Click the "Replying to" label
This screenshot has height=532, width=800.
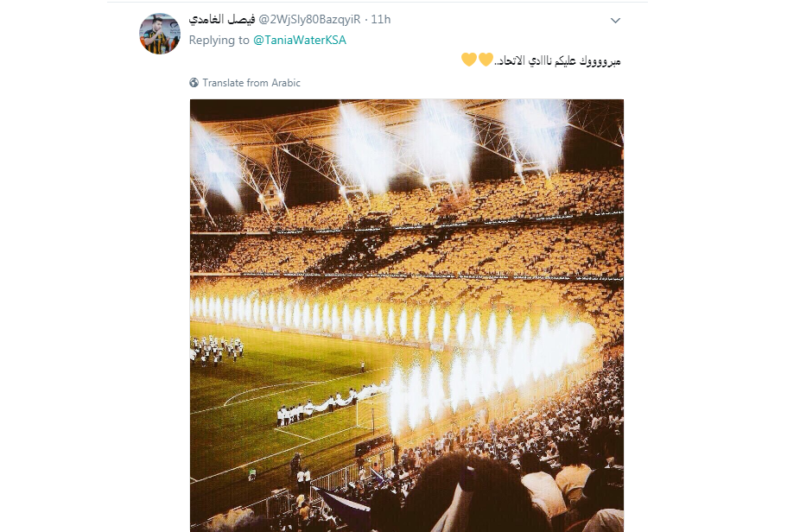219,40
